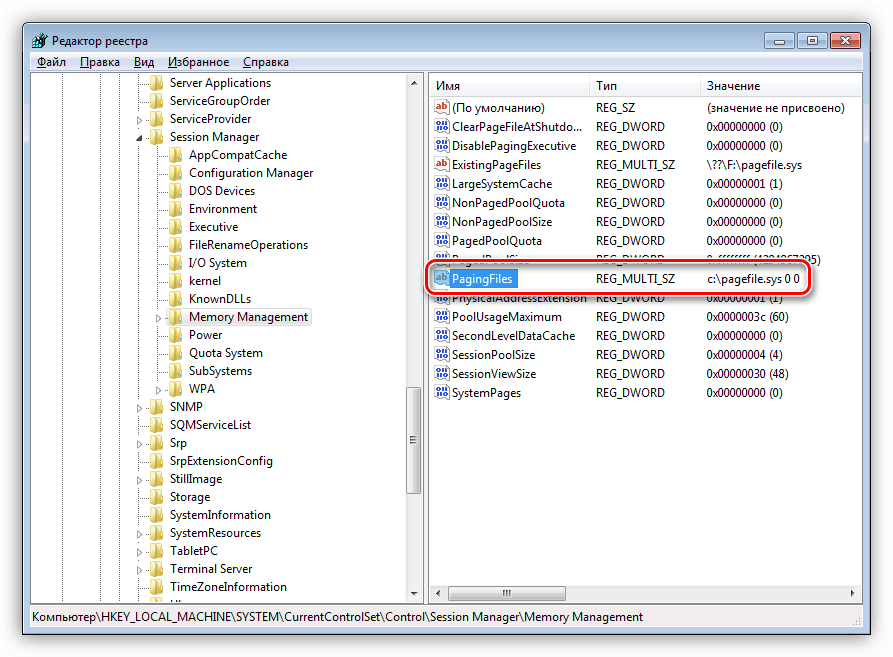The width and height of the screenshot is (893, 657).
Task: Click the Power folder icon
Action: pyautogui.click(x=175, y=335)
